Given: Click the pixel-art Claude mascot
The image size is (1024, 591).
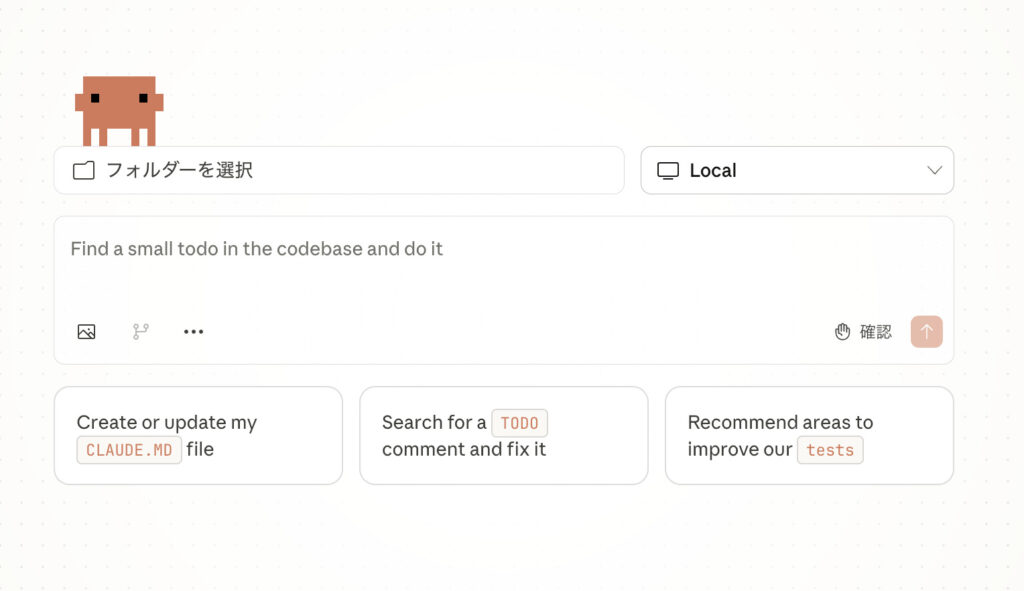Looking at the screenshot, I should [118, 110].
